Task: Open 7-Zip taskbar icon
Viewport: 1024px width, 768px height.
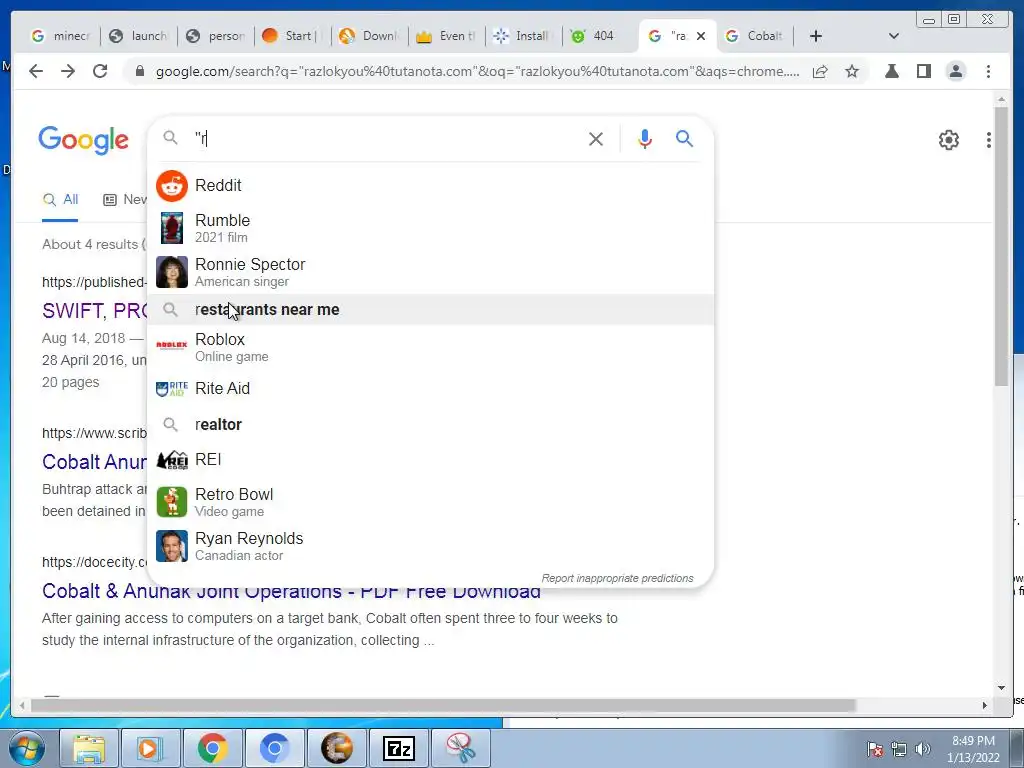Action: [398, 748]
